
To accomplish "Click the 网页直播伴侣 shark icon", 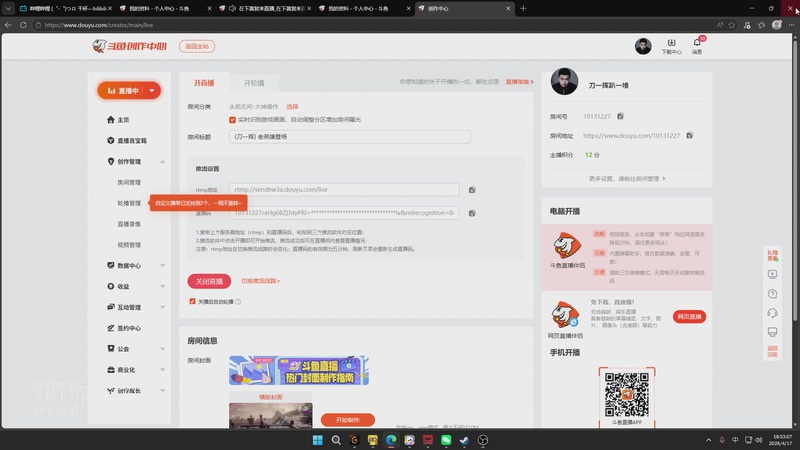I will [565, 314].
